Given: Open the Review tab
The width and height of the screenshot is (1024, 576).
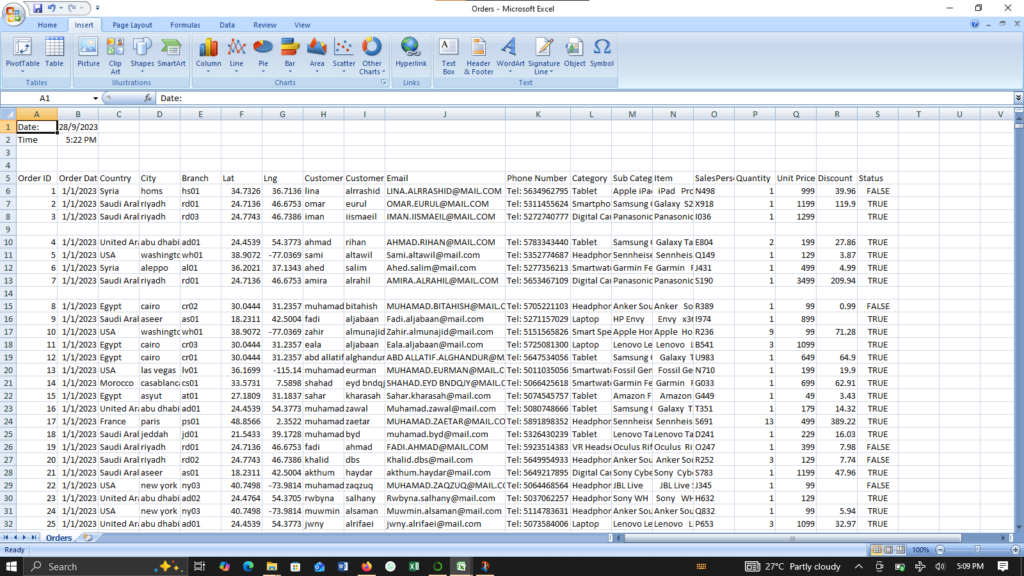Looking at the screenshot, I should pyautogui.click(x=264, y=25).
